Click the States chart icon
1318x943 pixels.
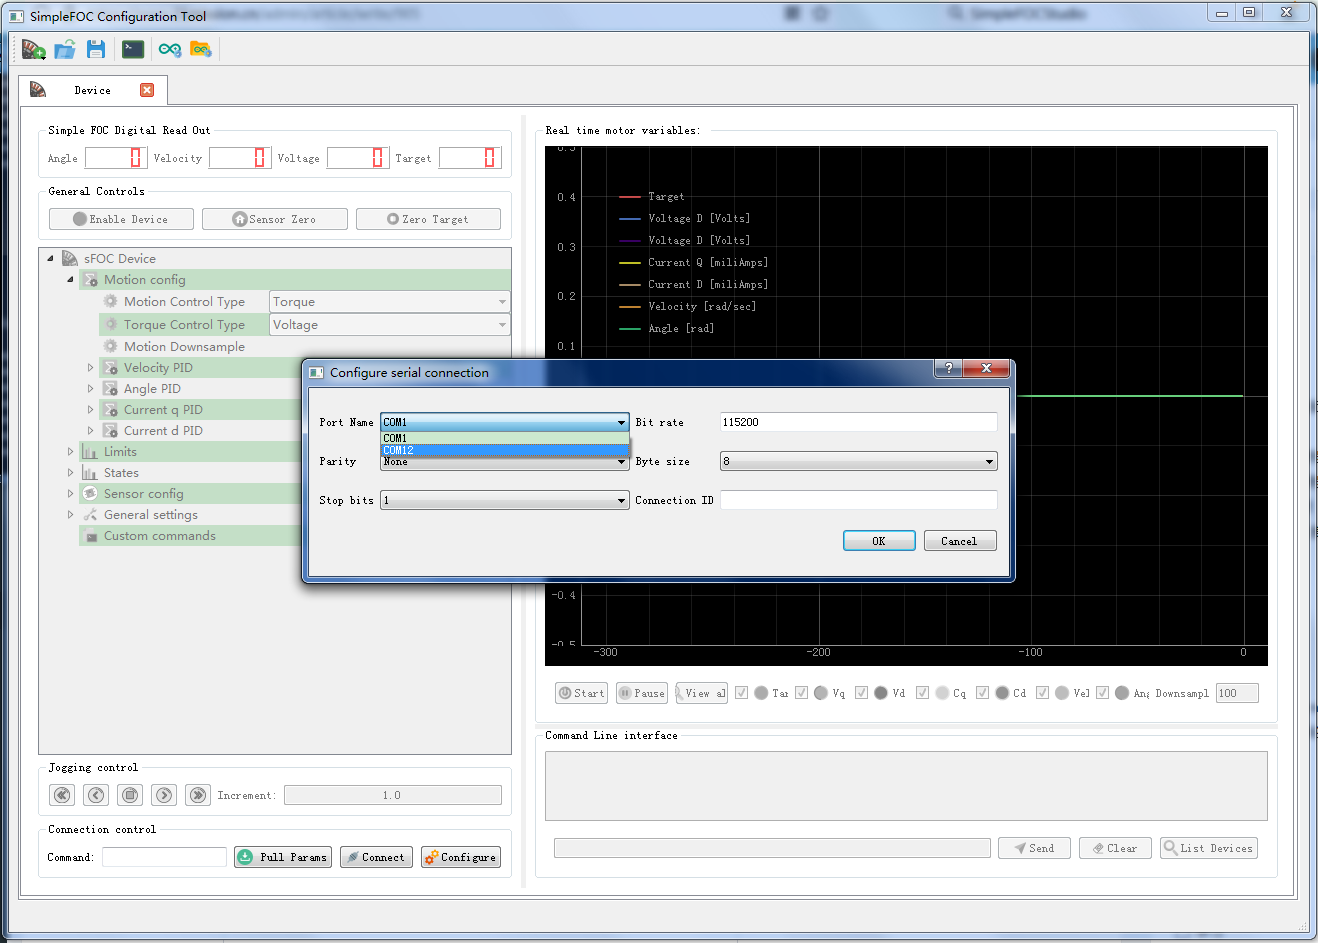tap(90, 473)
